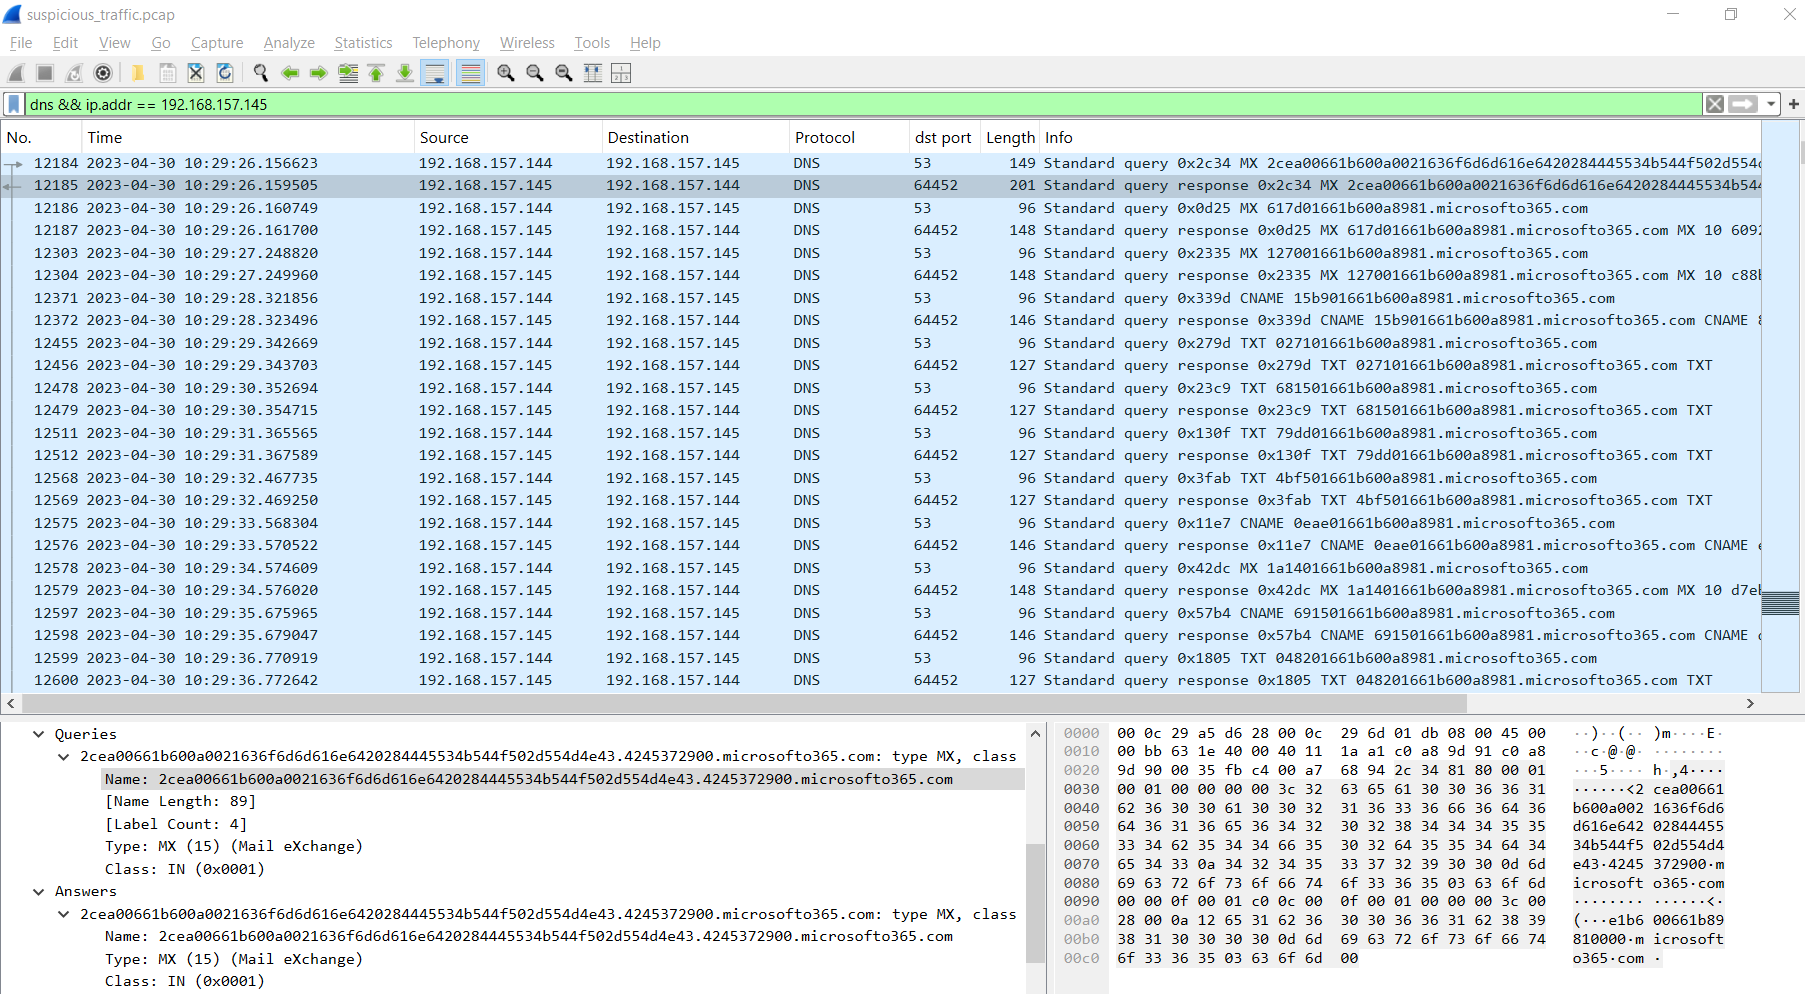
Task: Click Reload this file icon
Action: click(x=225, y=73)
